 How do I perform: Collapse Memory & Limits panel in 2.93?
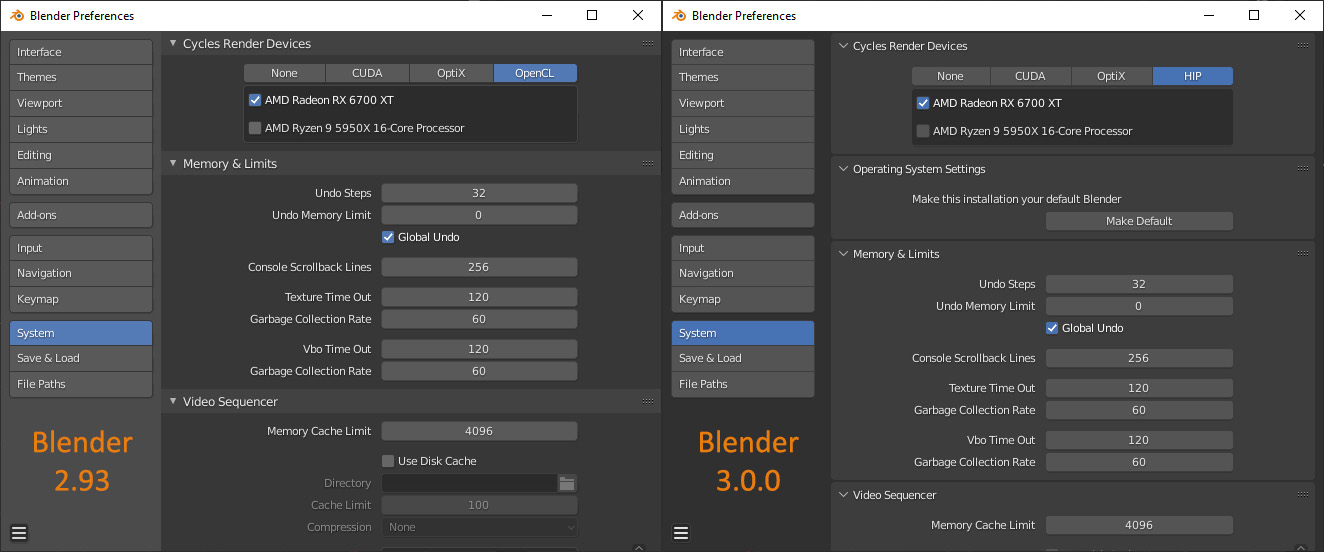click(173, 163)
